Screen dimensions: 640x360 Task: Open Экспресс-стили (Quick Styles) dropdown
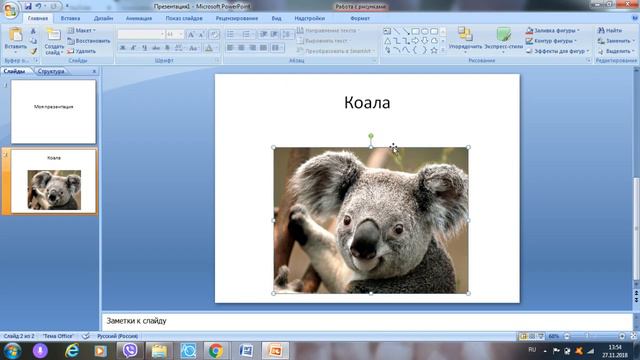tap(503, 39)
